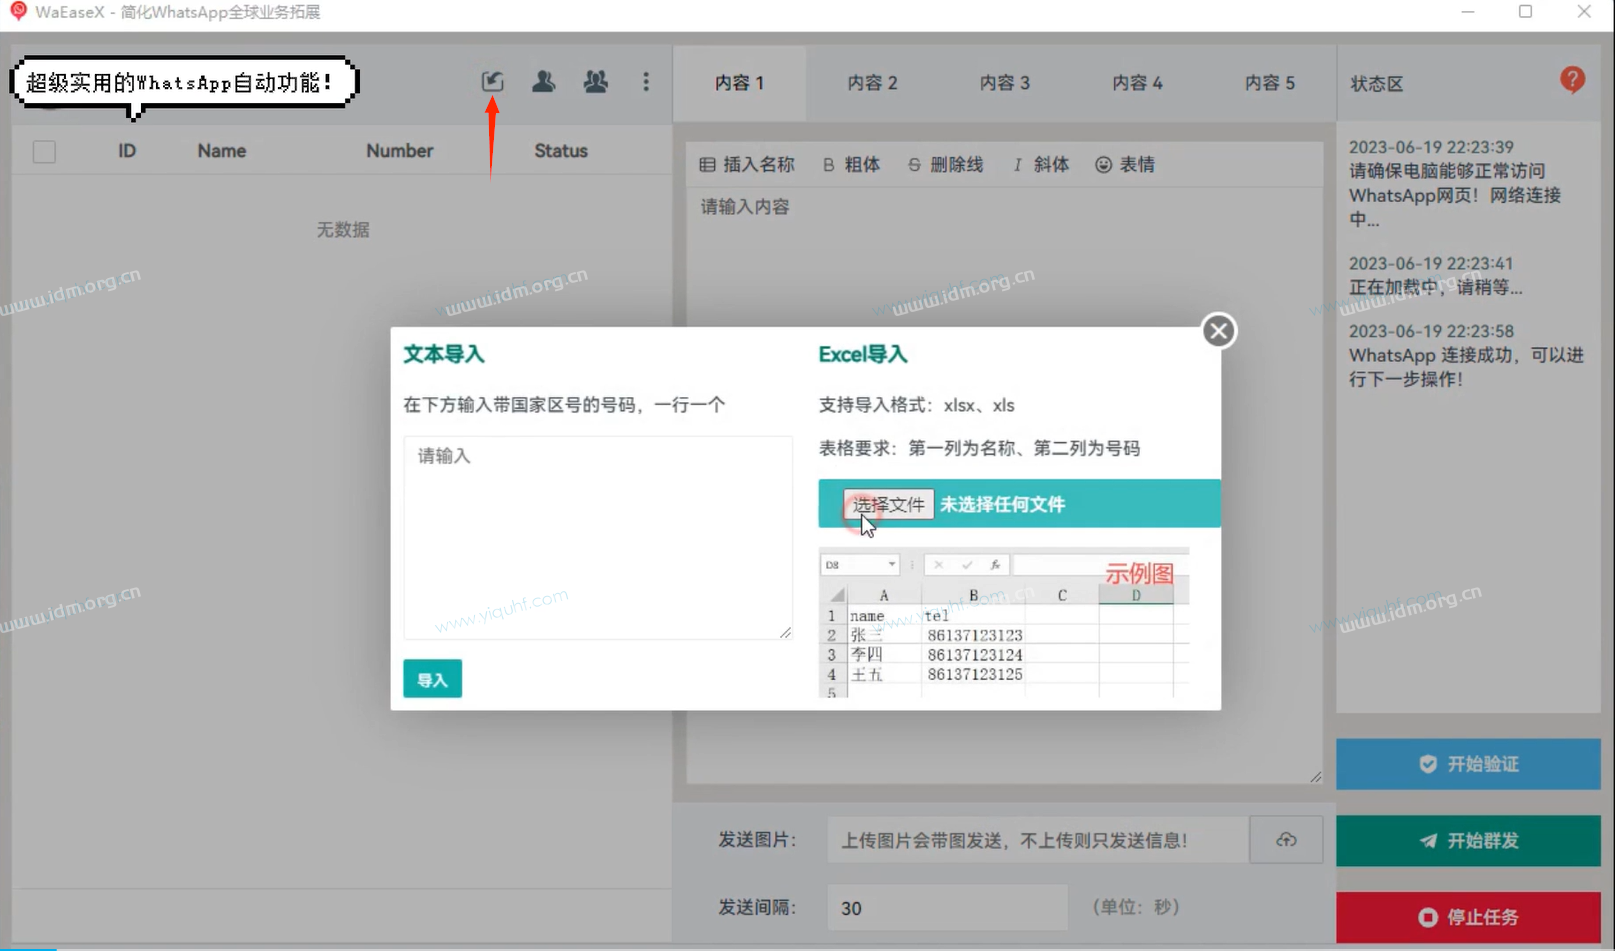Click the 停止任务 stop task button
This screenshot has width=1615, height=951.
coord(1468,917)
